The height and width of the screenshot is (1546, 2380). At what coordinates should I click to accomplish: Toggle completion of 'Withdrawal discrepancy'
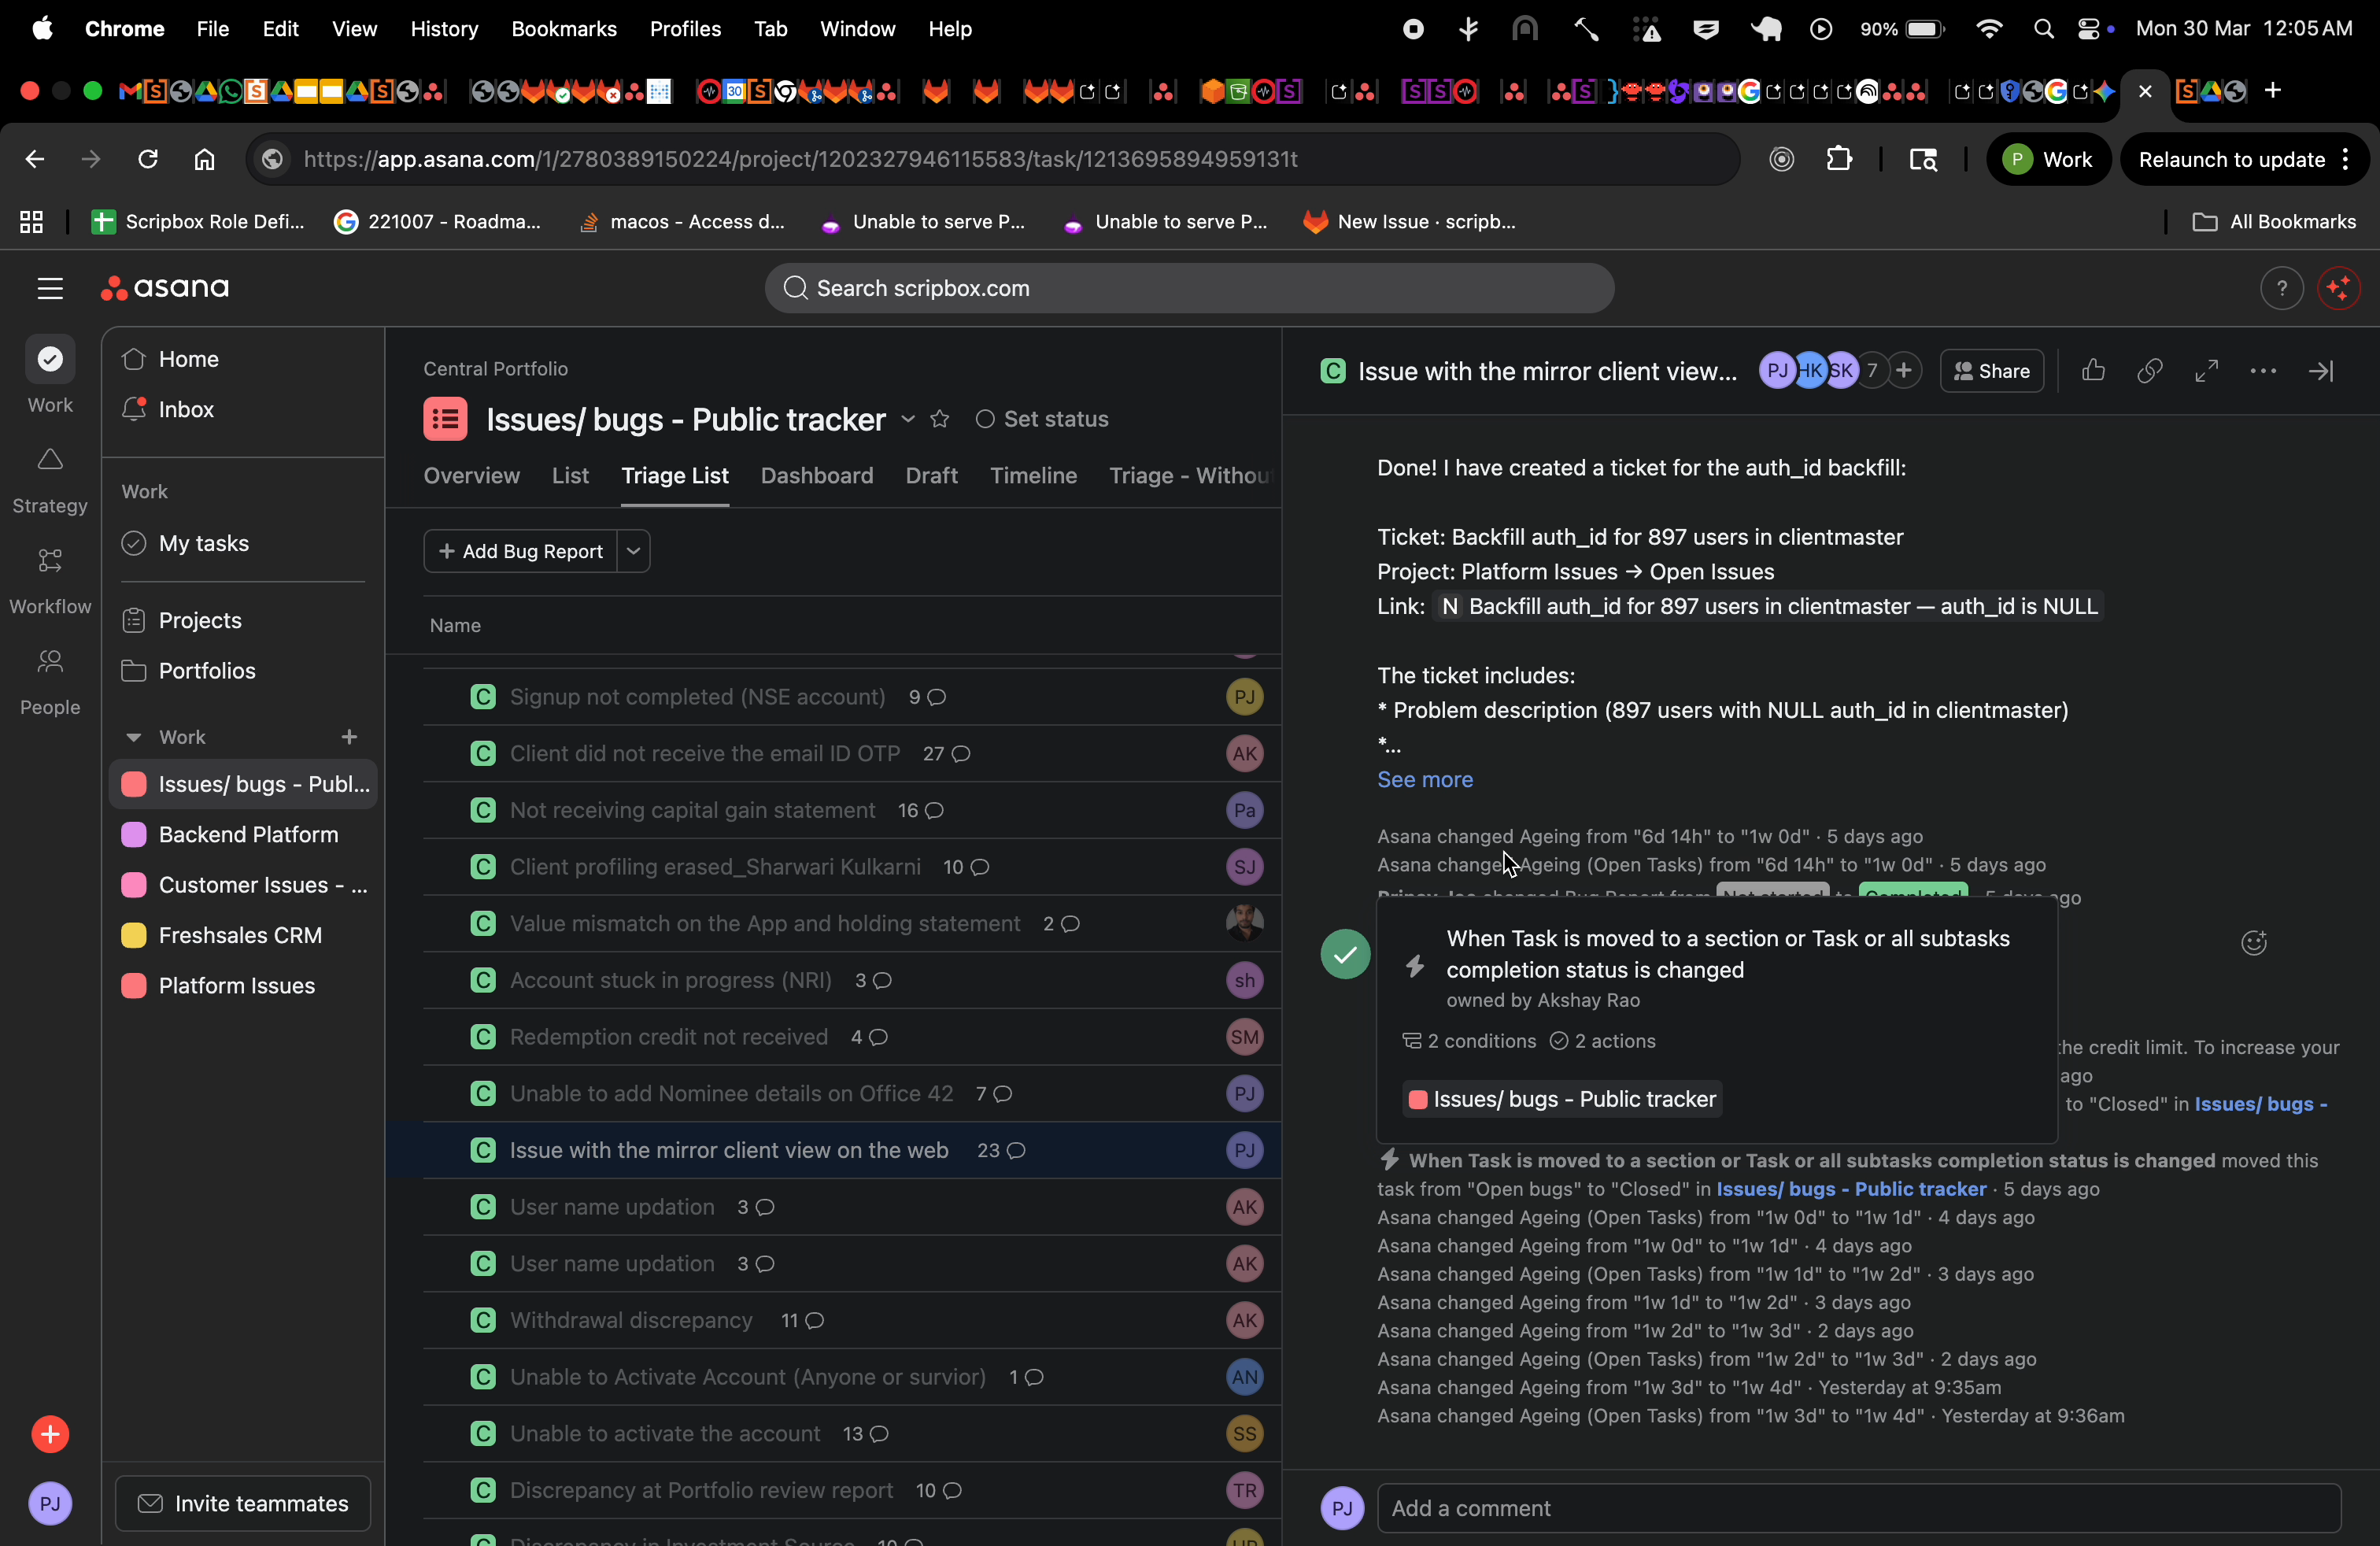coord(483,1320)
